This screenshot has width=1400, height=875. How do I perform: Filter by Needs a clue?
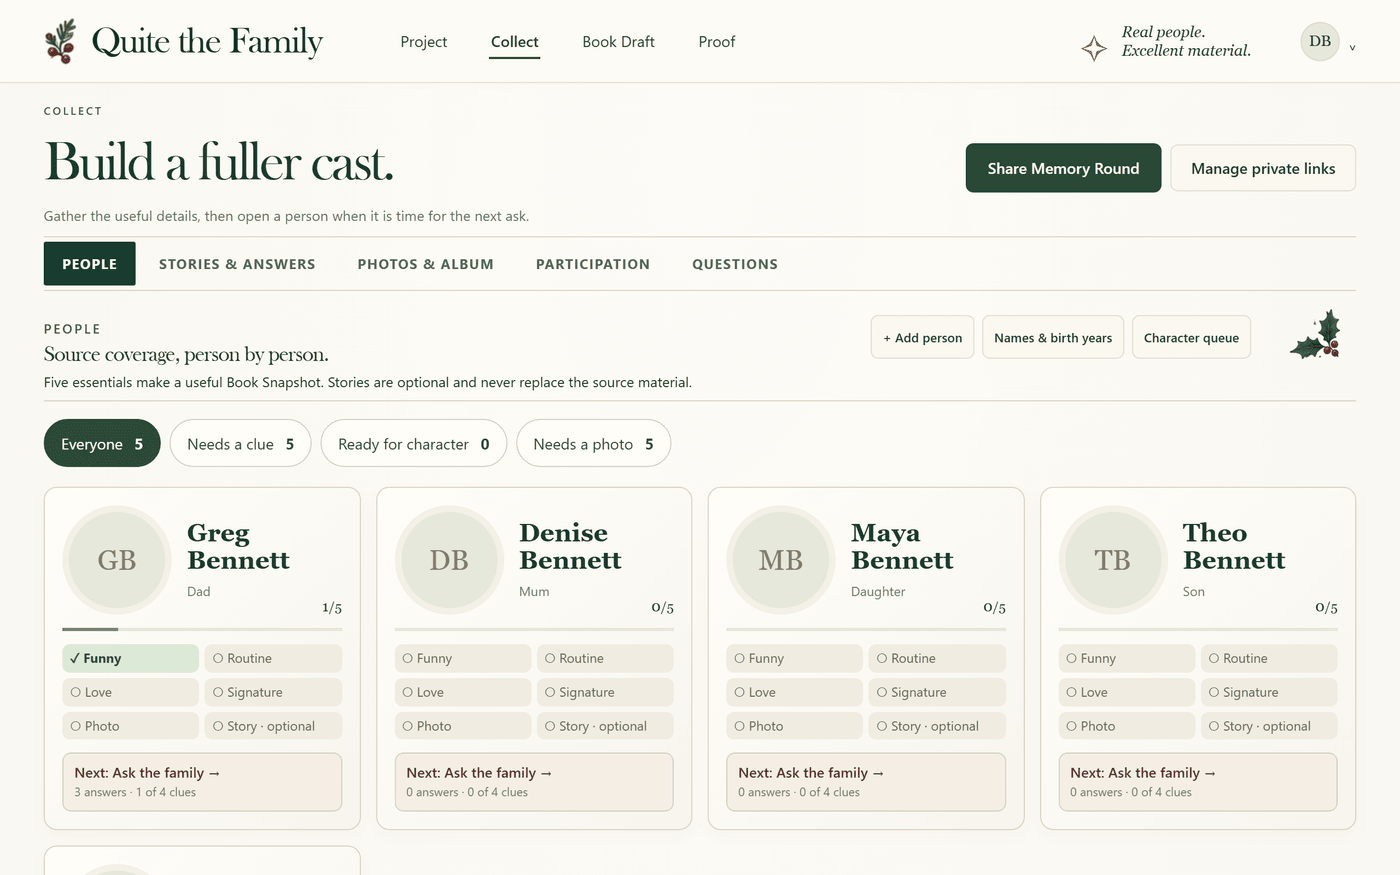pos(241,444)
